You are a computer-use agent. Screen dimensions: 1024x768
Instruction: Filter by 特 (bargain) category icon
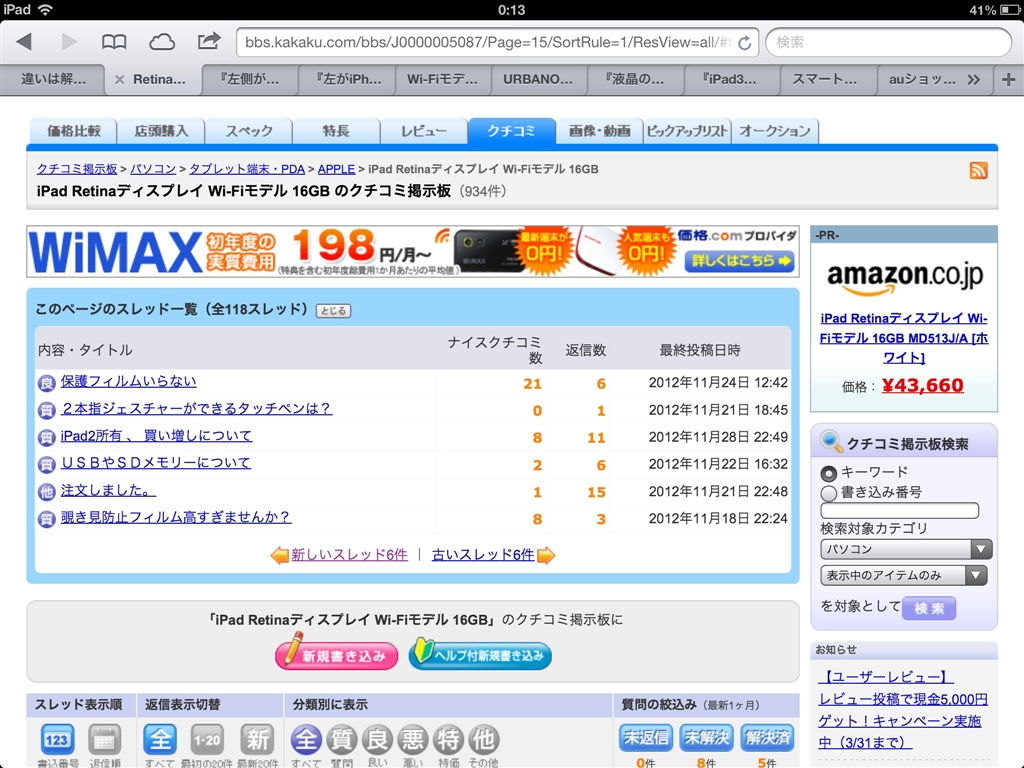click(447, 739)
